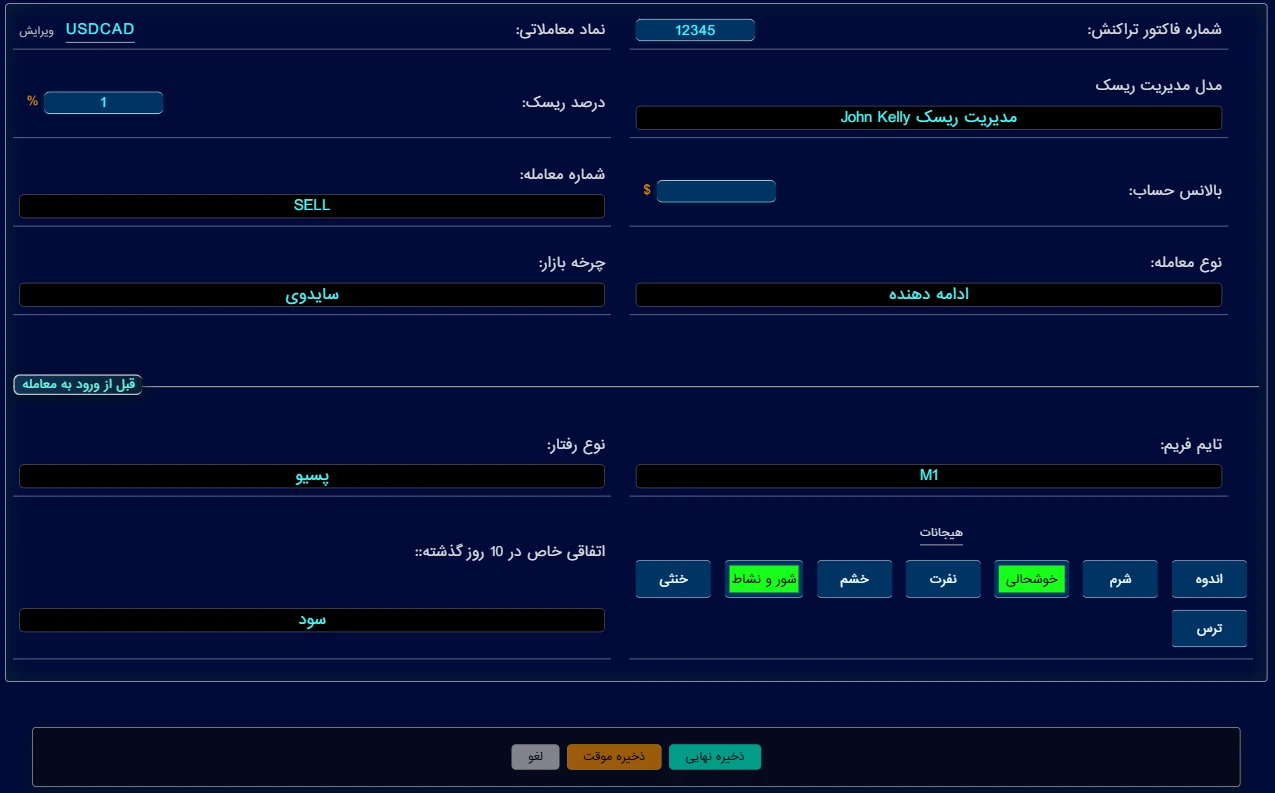
Task: Select the نفرت (hatred) emotion button
Action: [943, 579]
